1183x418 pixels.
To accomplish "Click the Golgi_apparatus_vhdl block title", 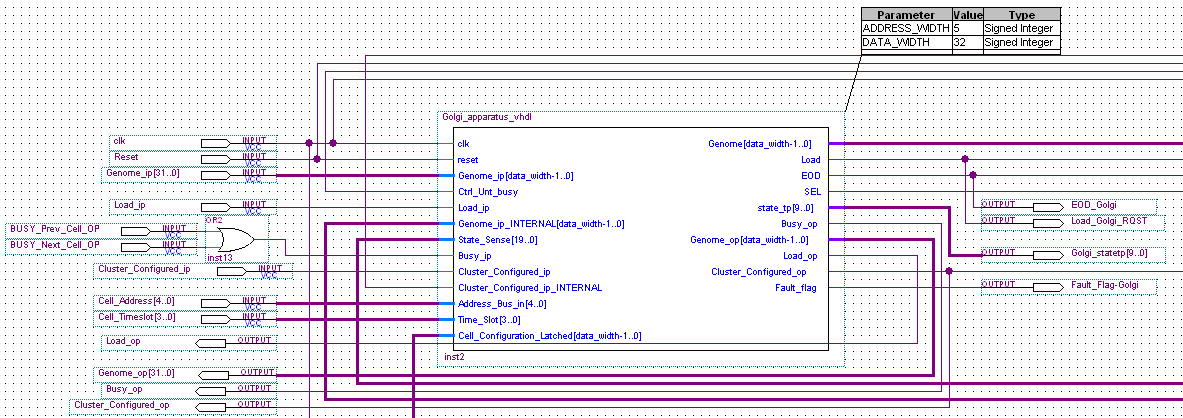I will tap(487, 117).
